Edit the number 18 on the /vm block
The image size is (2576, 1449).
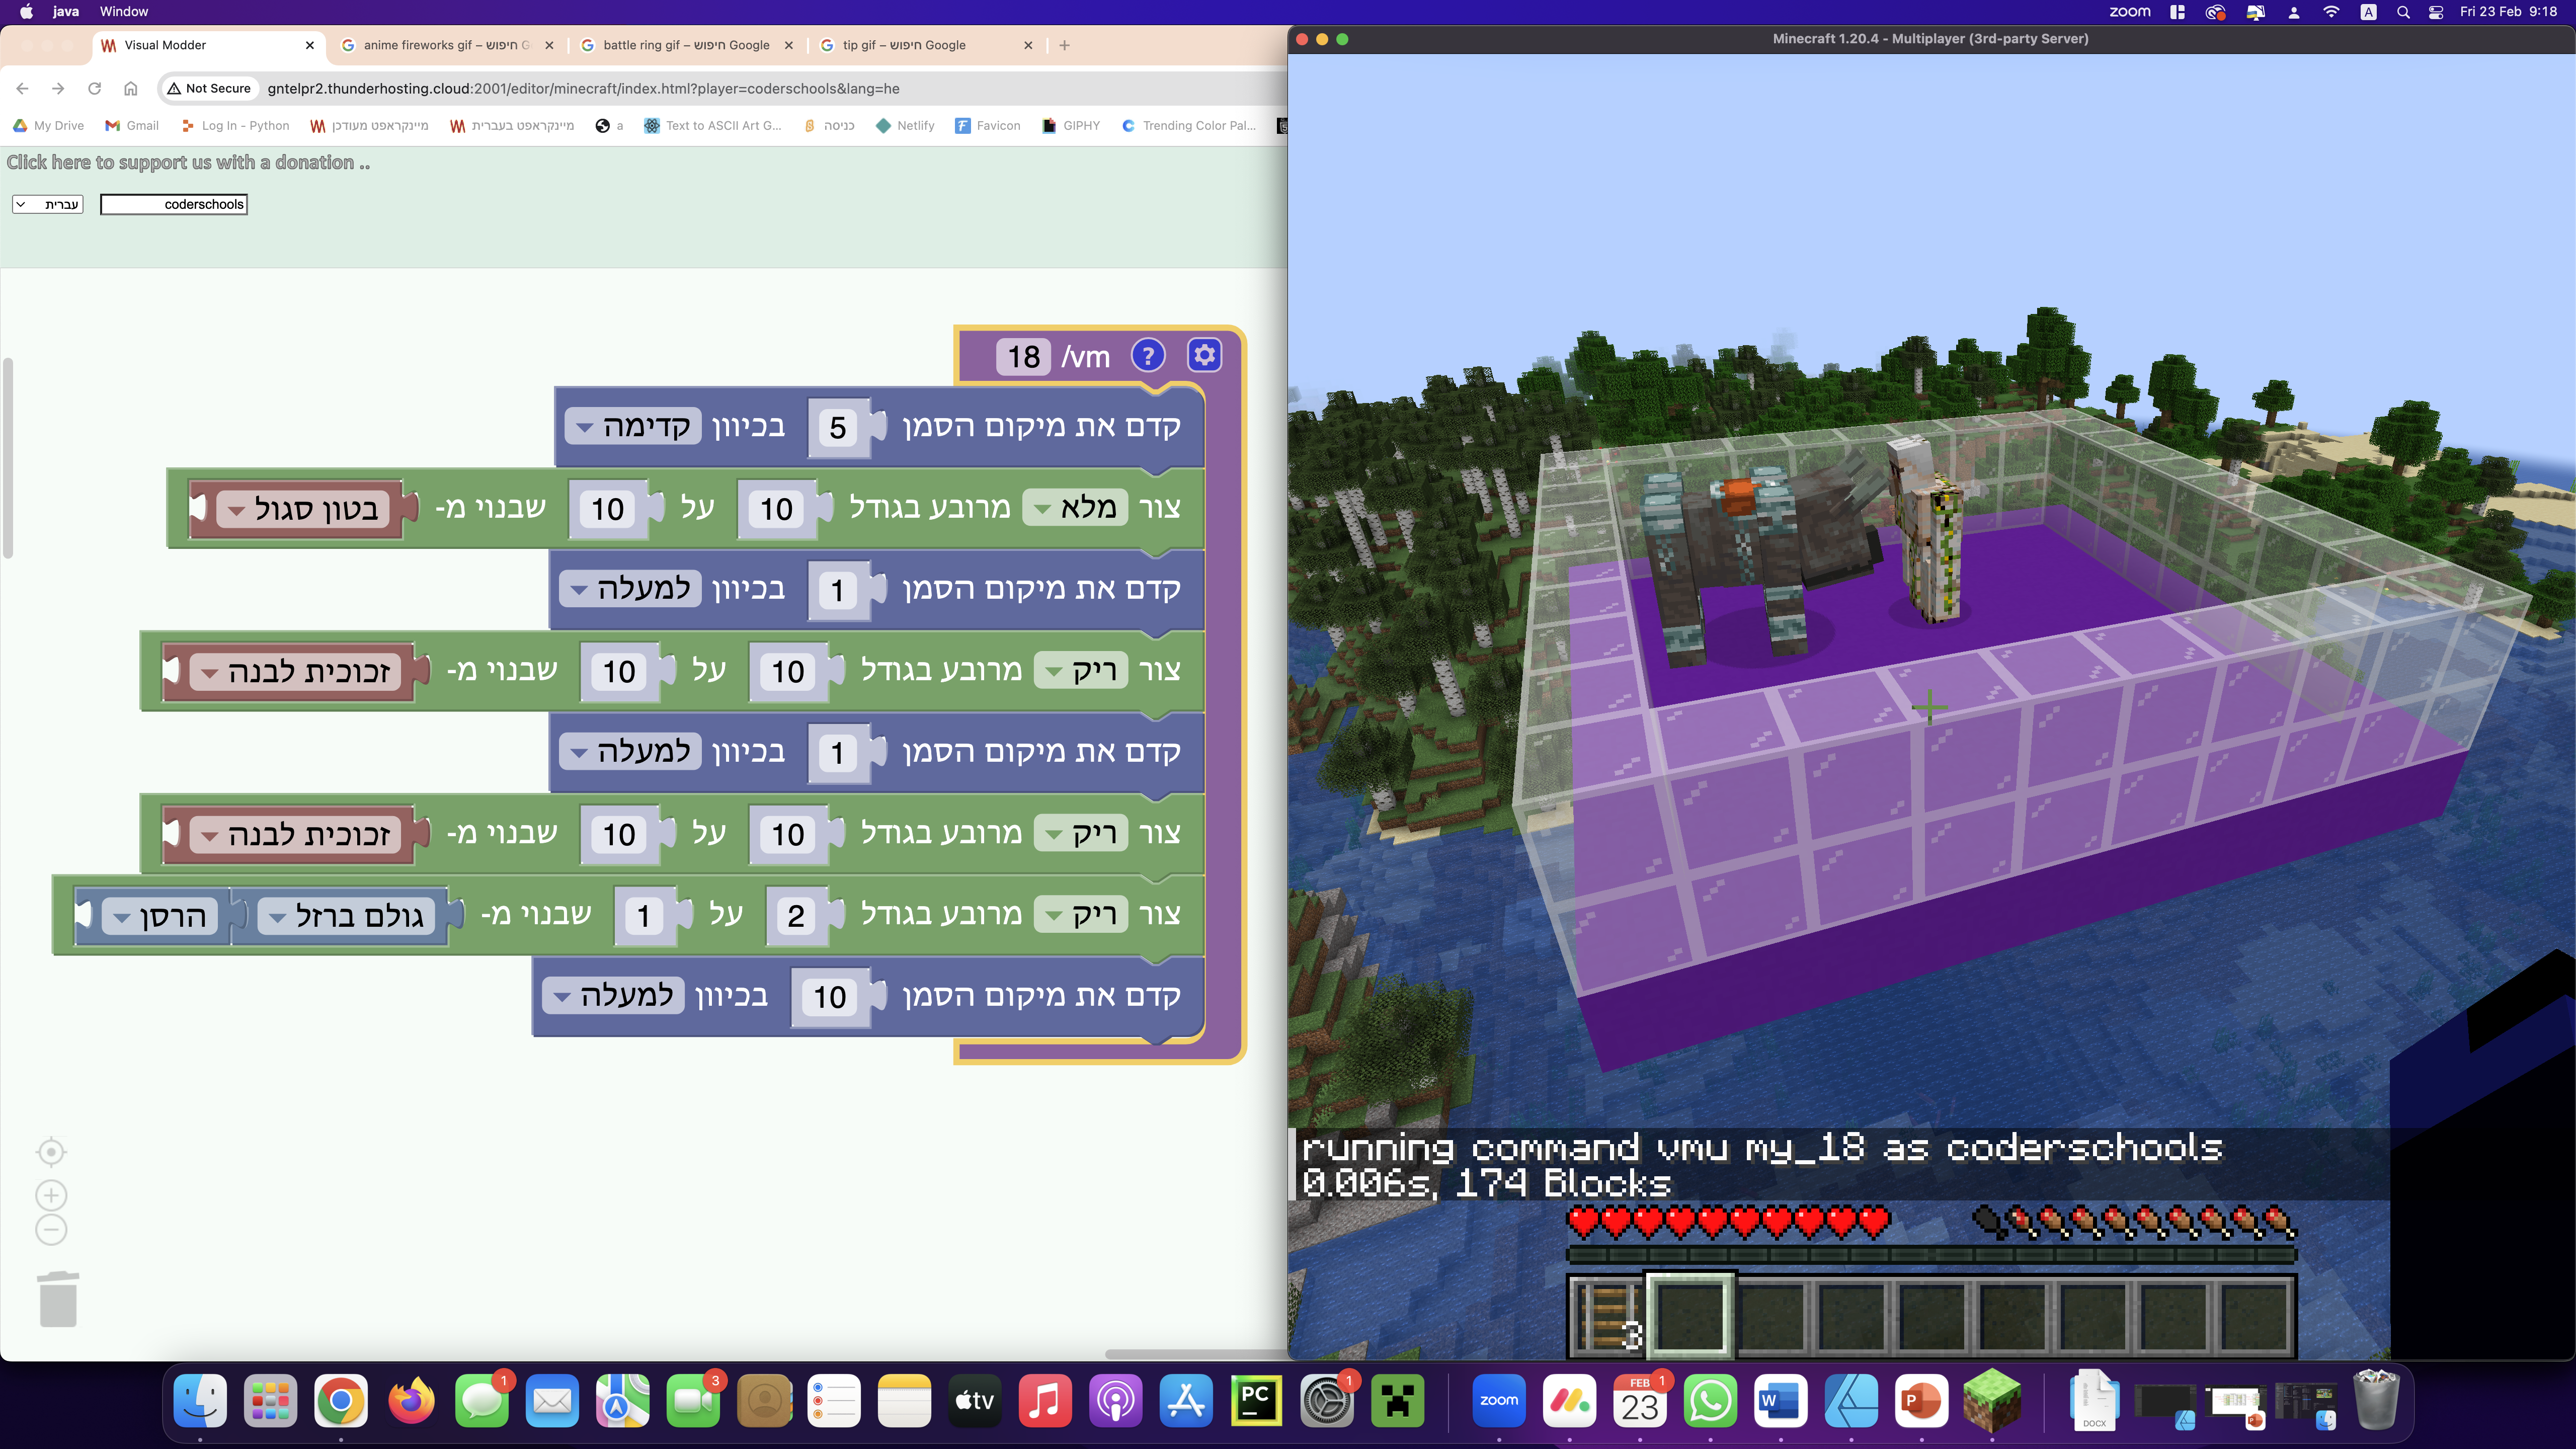coord(1023,357)
